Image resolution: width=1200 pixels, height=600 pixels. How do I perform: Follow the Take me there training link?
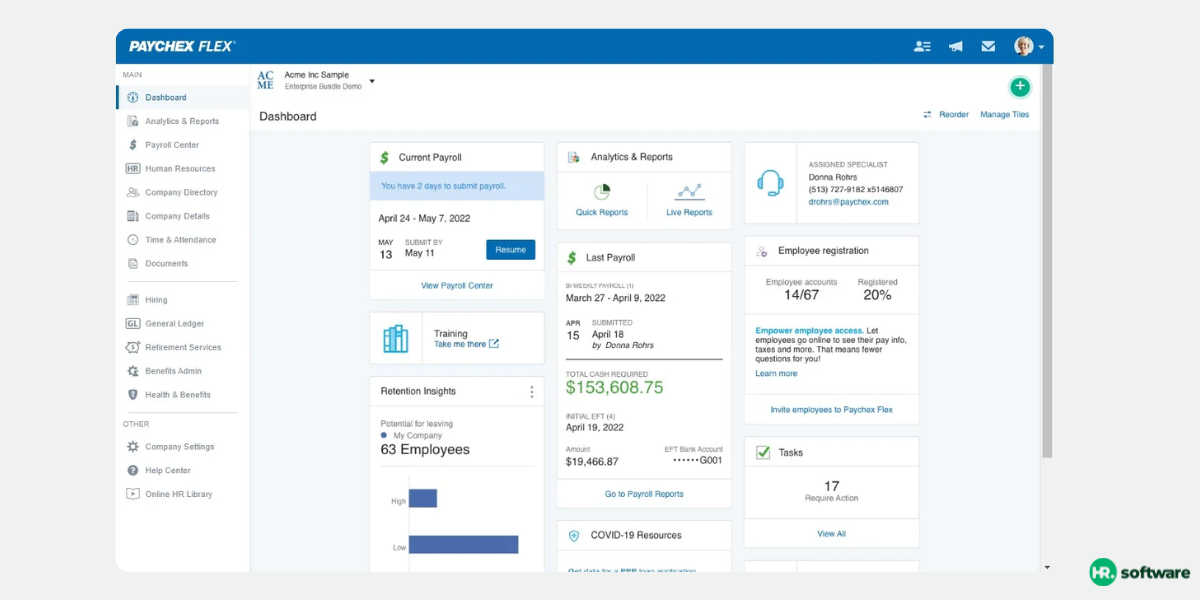pyautogui.click(x=466, y=344)
